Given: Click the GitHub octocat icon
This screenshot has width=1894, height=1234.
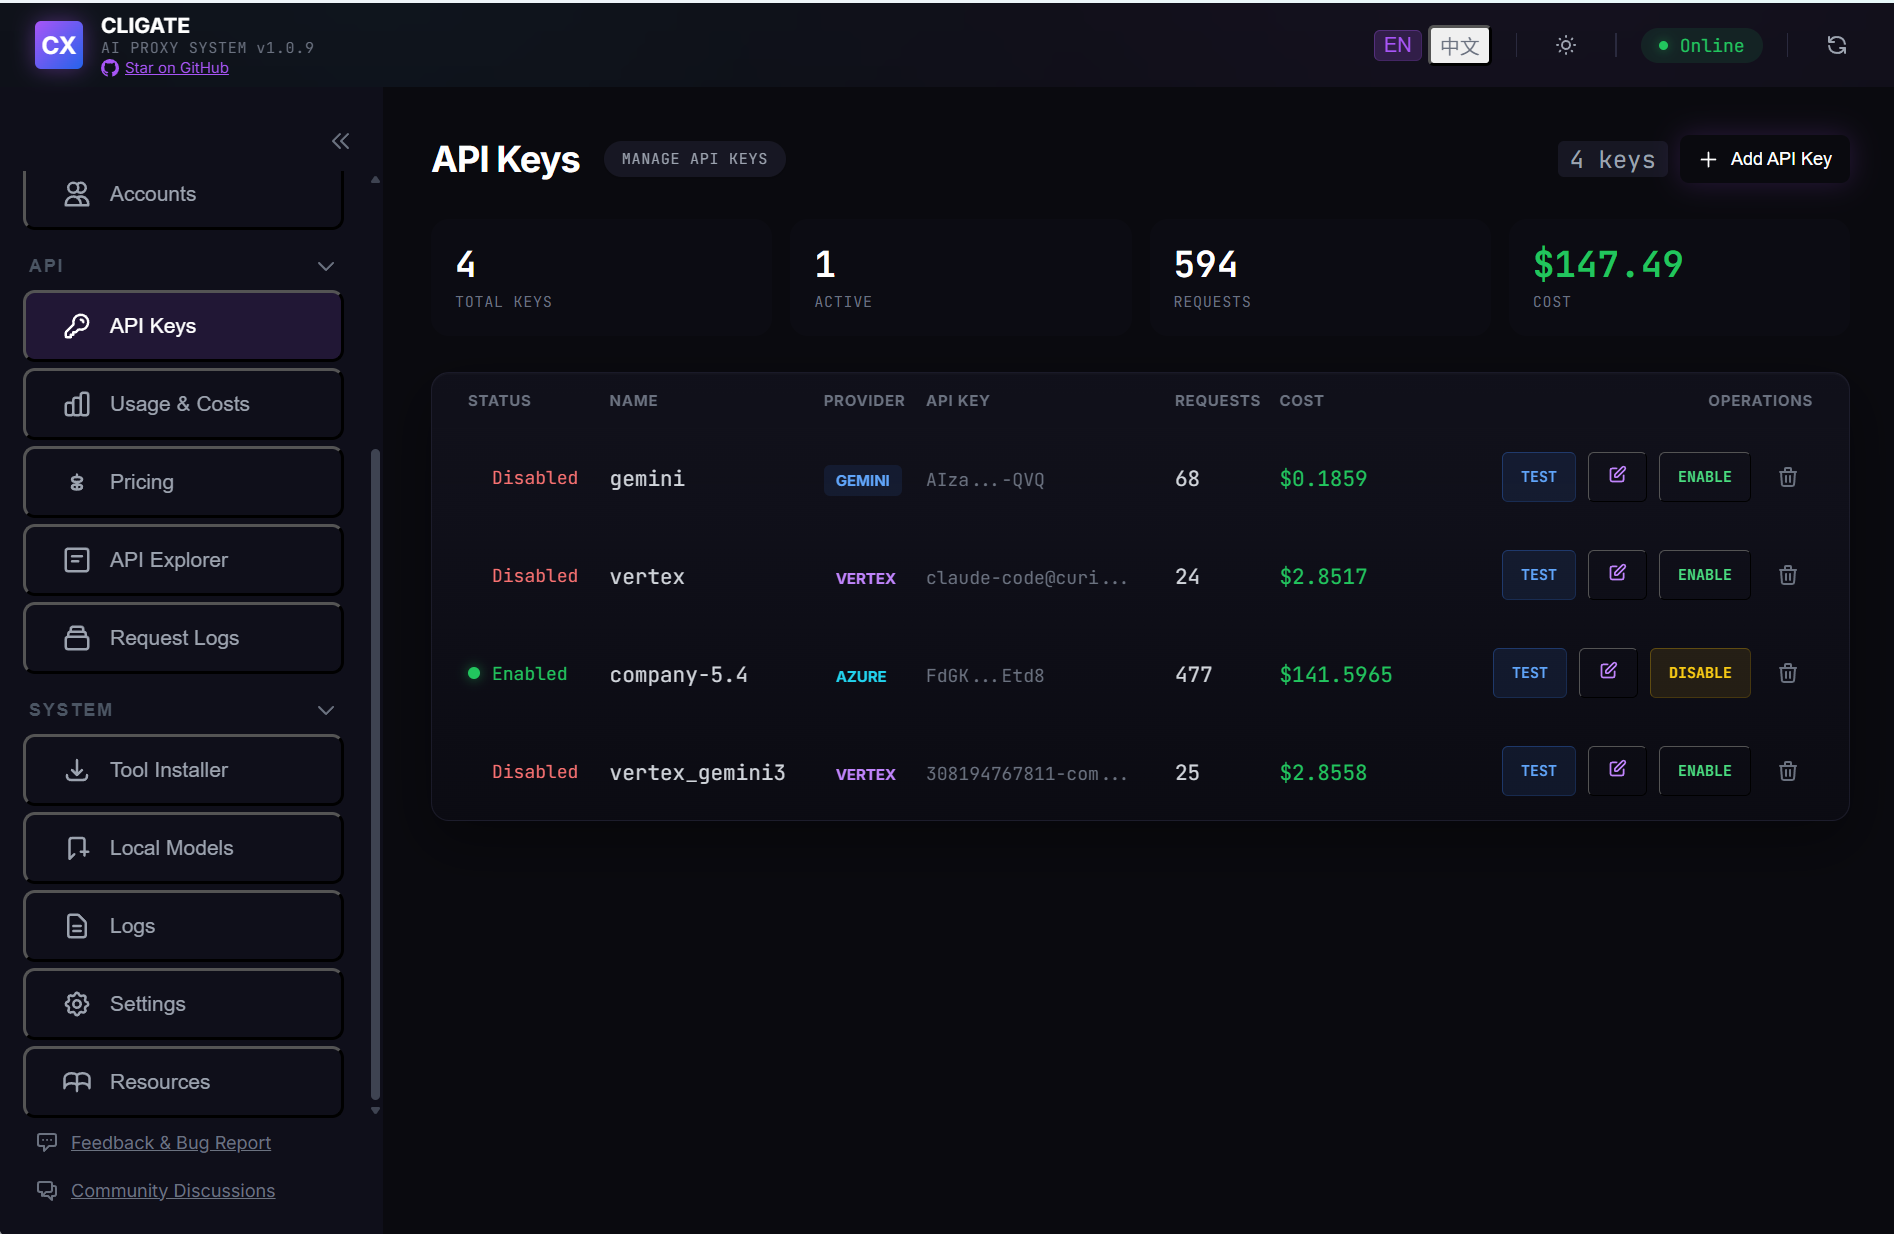Looking at the screenshot, I should point(110,68).
